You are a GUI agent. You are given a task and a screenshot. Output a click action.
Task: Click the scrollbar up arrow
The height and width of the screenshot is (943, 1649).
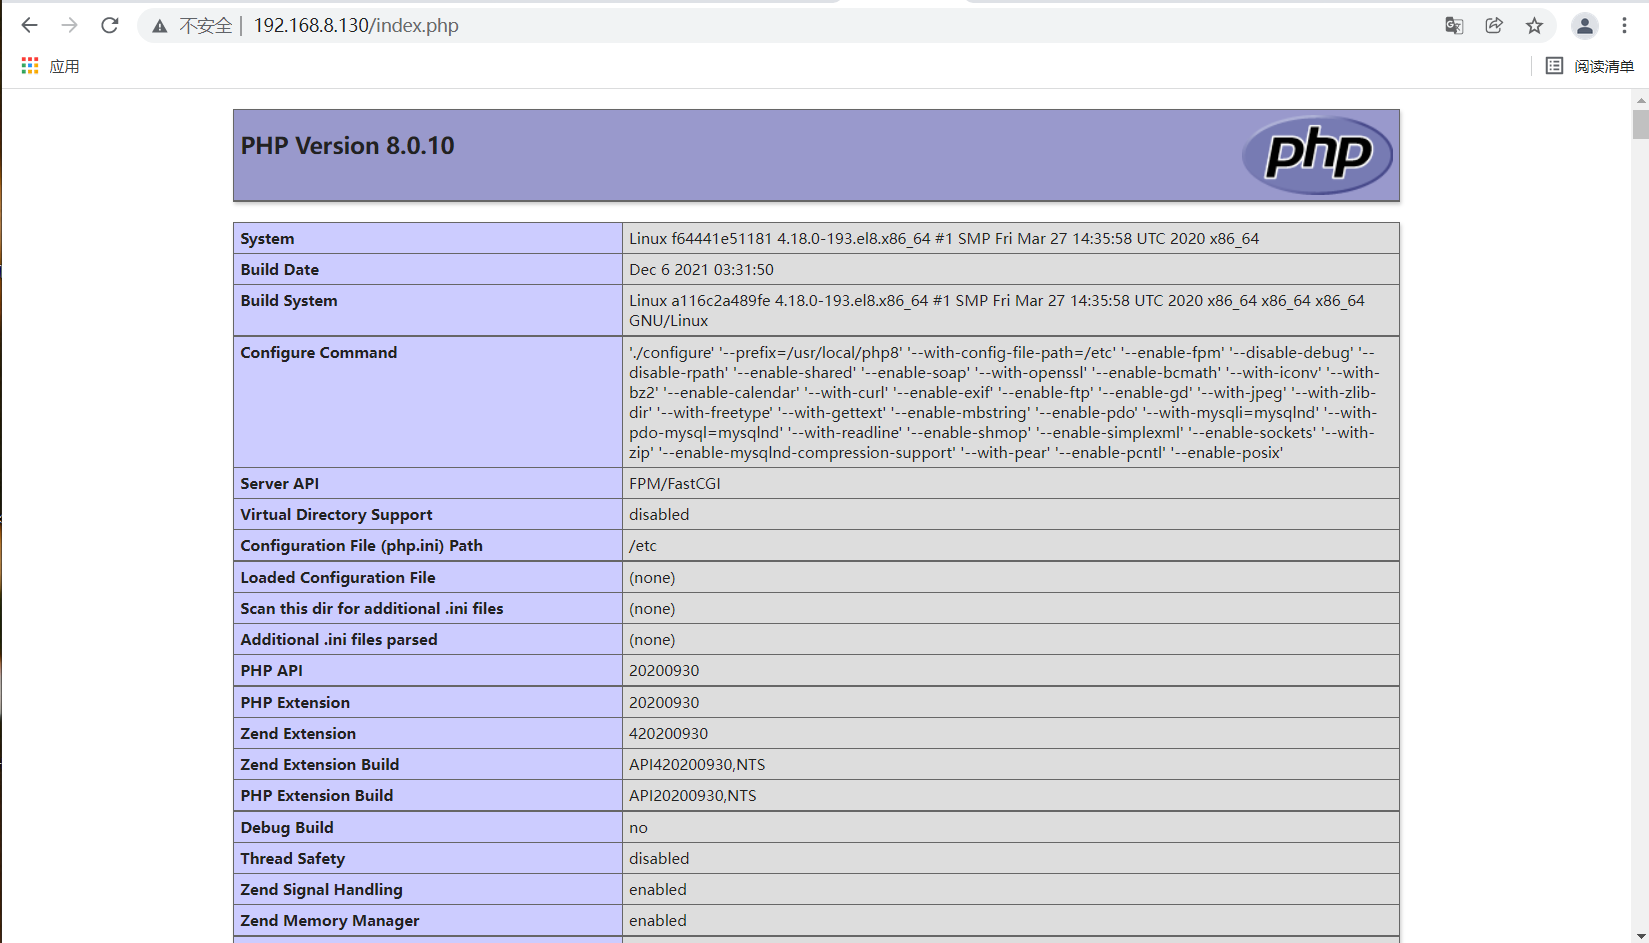coord(1640,101)
